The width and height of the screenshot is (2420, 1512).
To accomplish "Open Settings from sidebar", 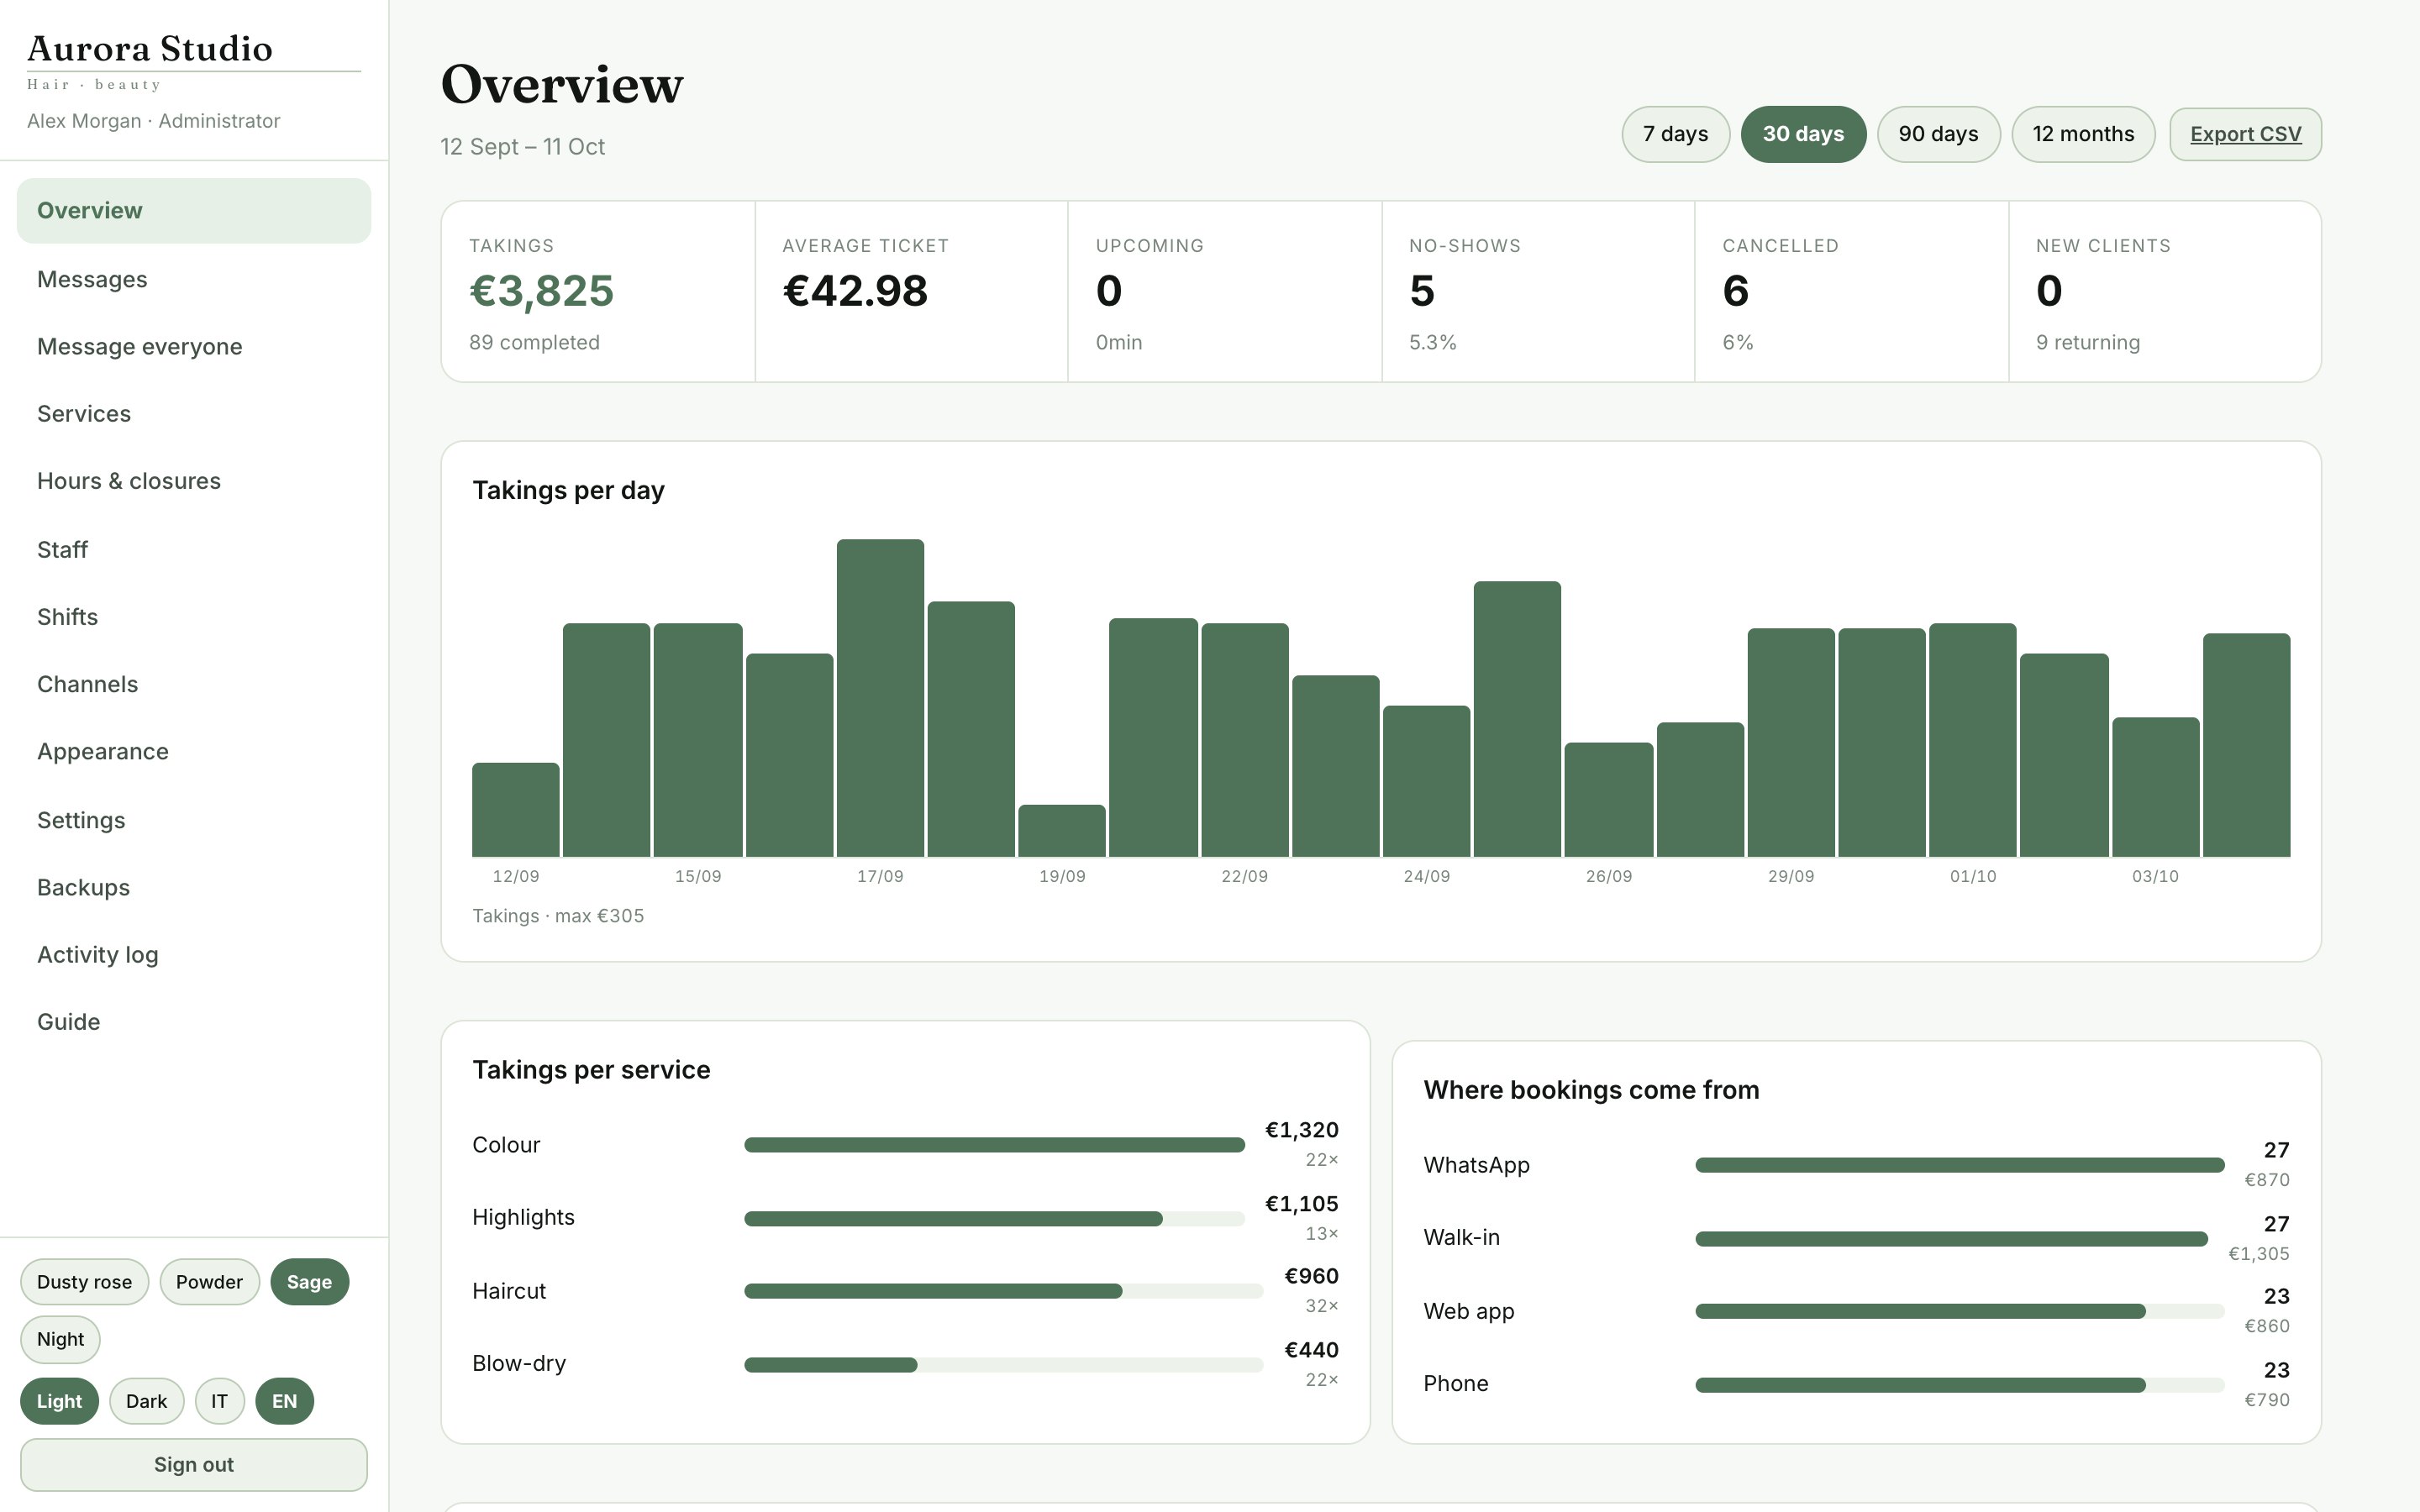I will click(x=193, y=819).
